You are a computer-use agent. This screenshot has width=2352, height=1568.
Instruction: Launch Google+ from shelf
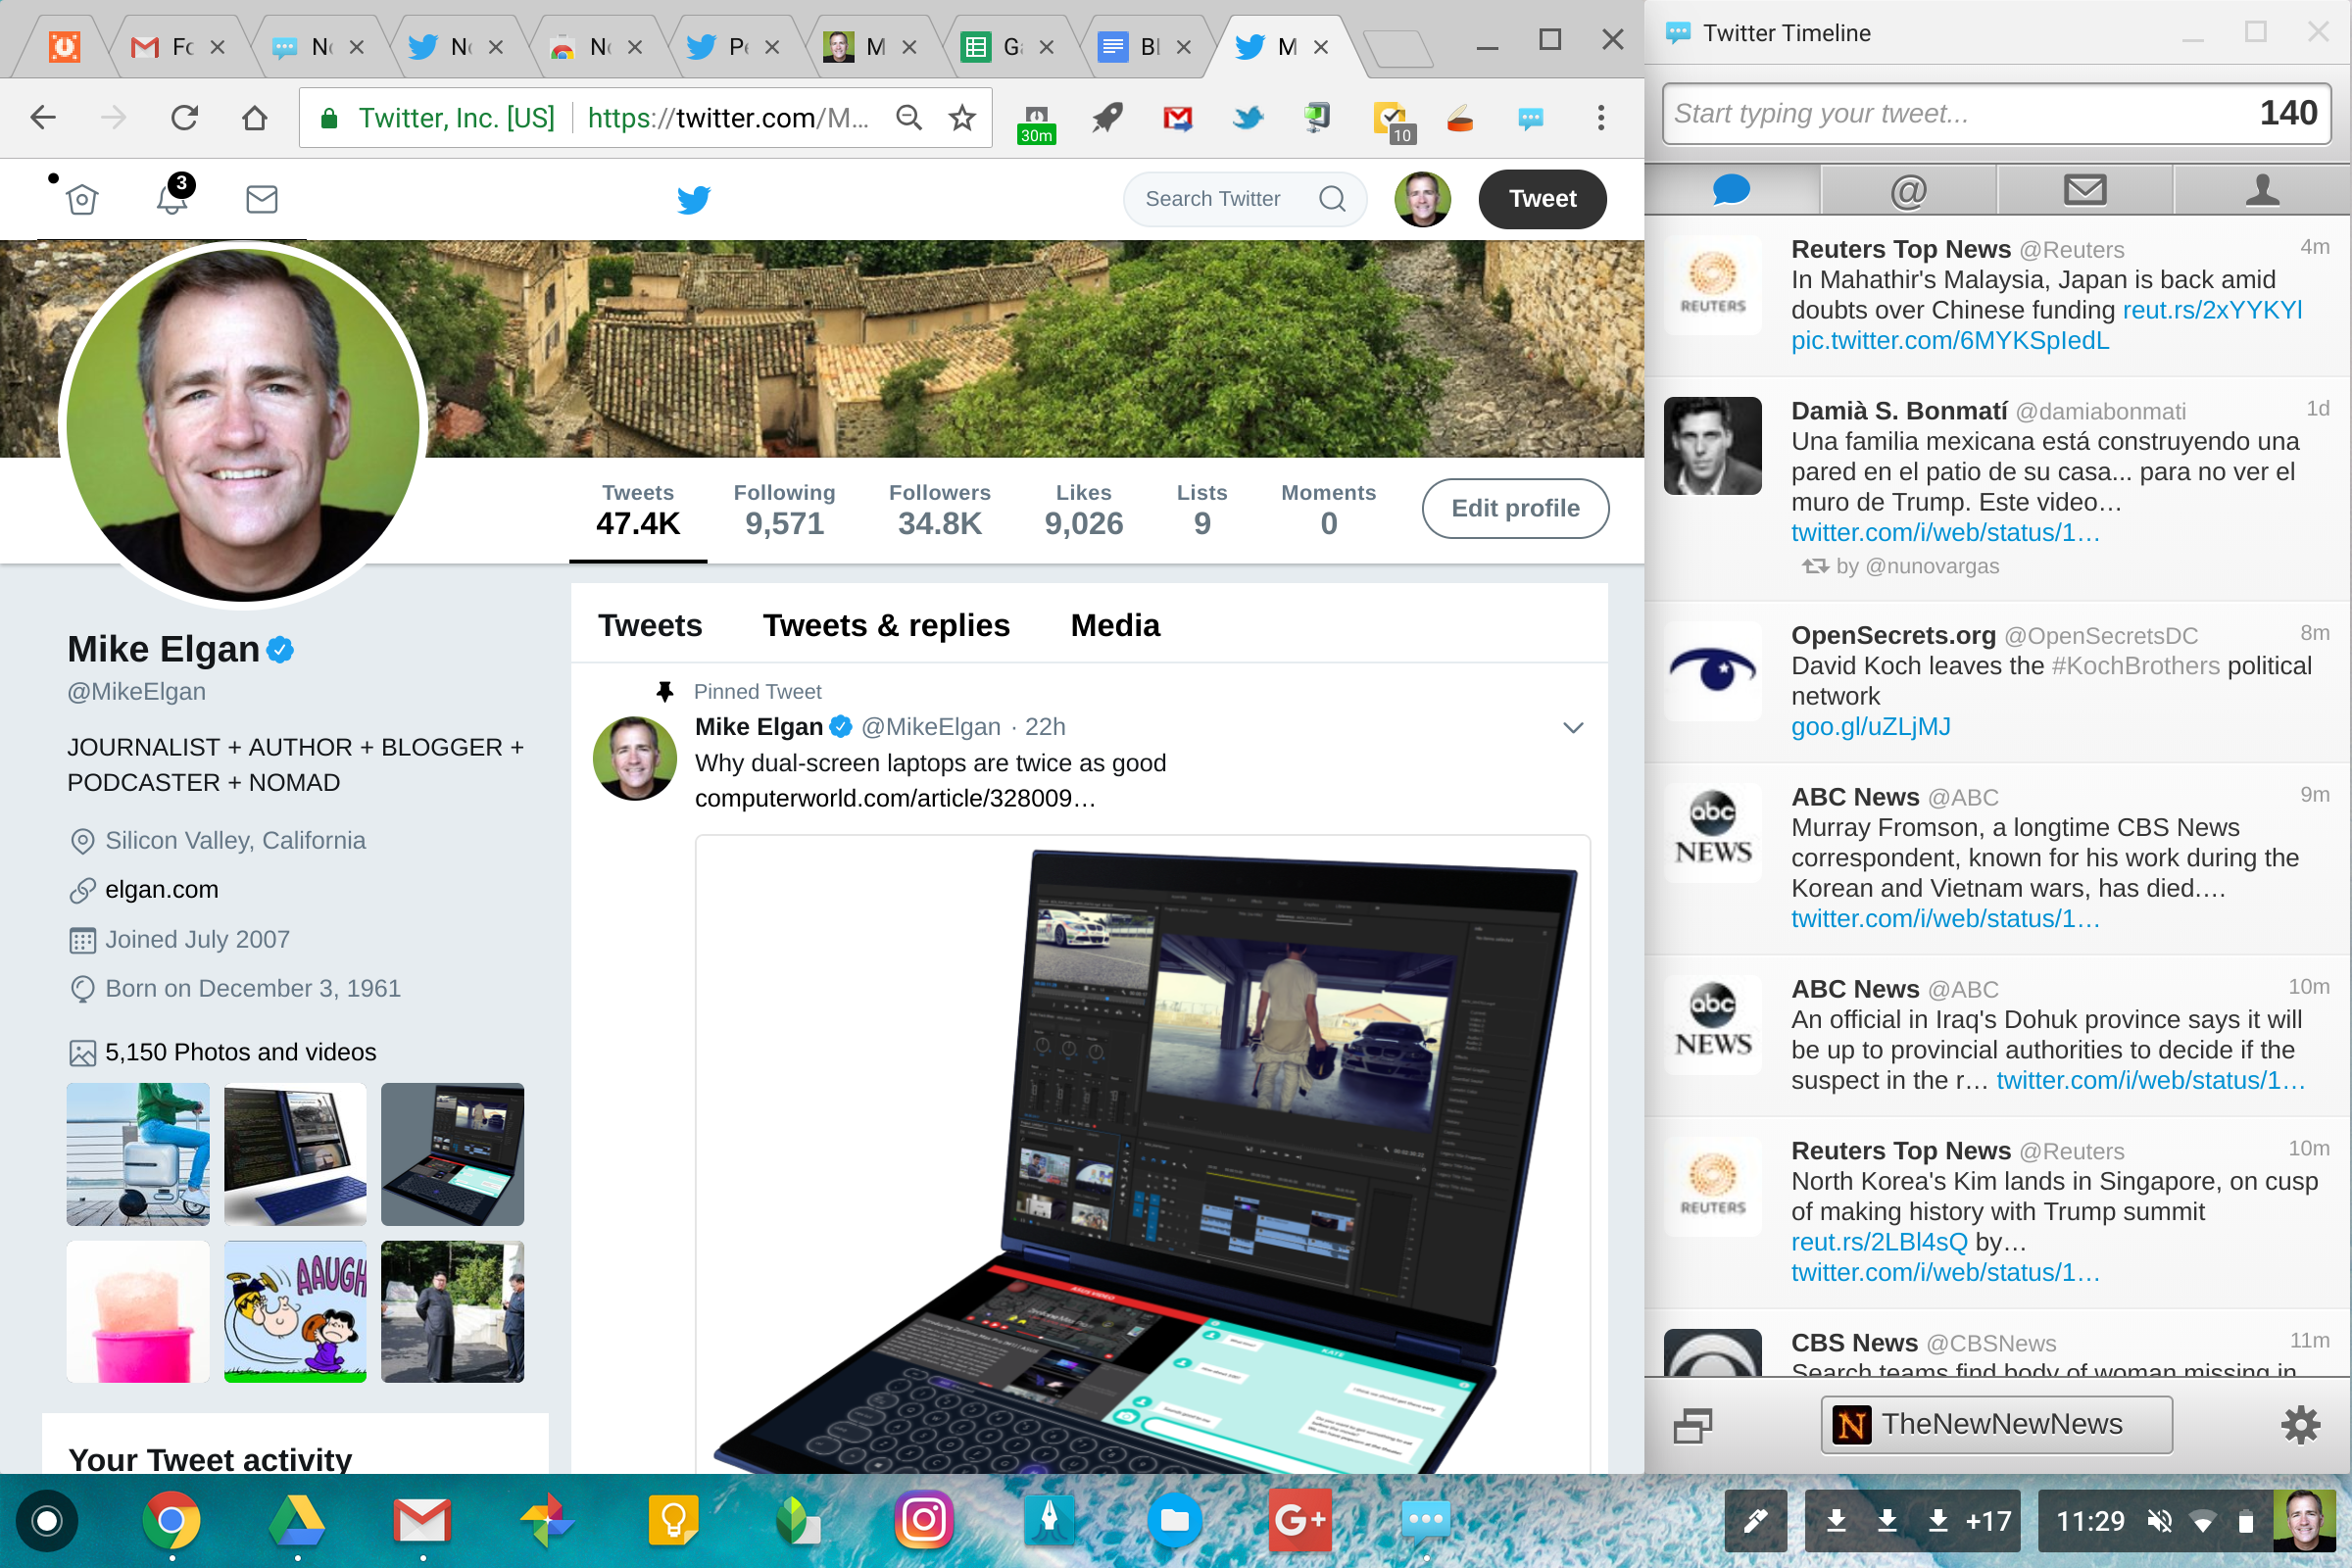[1299, 1521]
